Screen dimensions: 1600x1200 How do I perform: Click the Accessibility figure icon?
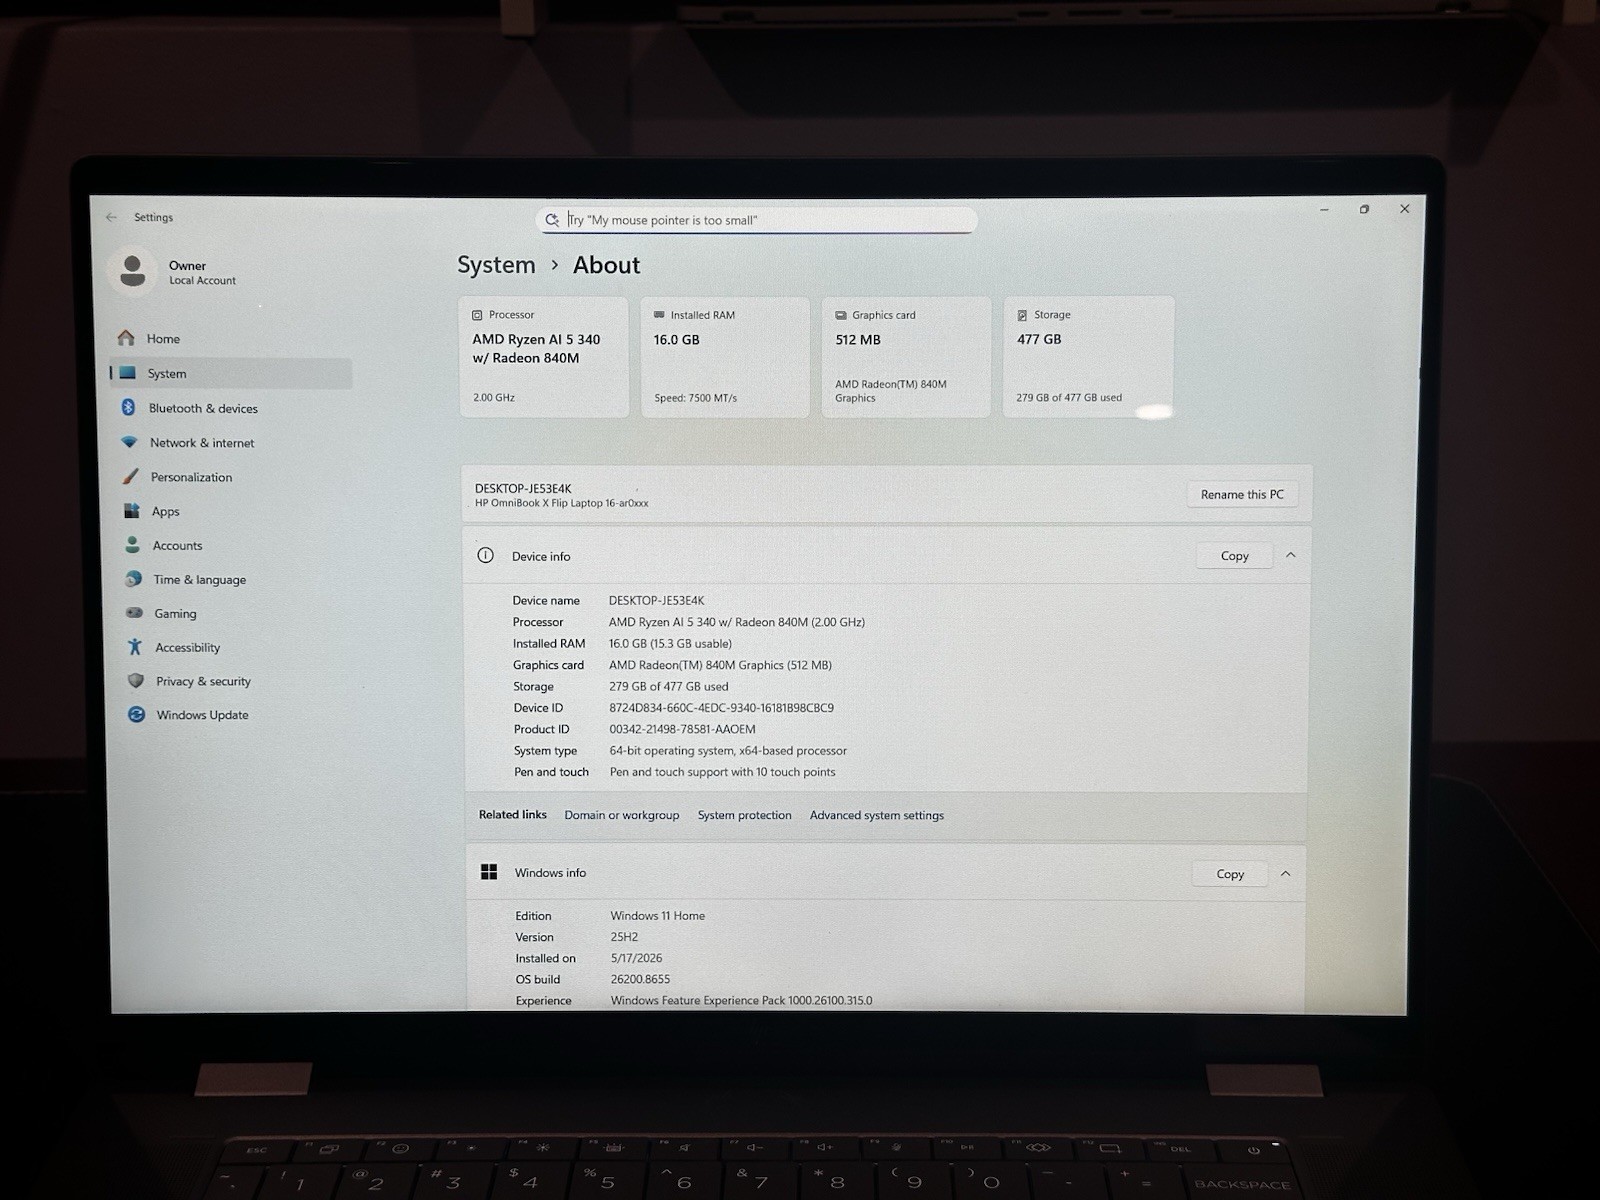135,647
